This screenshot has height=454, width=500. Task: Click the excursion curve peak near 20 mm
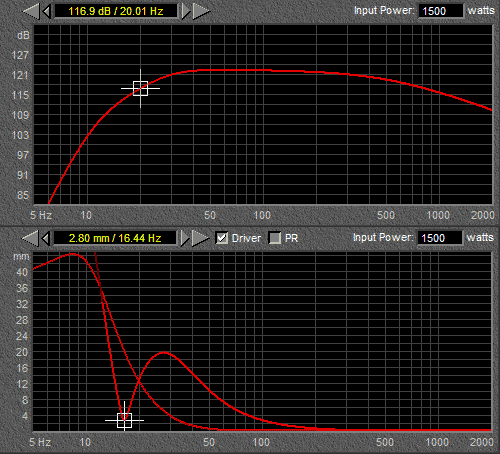(x=163, y=352)
